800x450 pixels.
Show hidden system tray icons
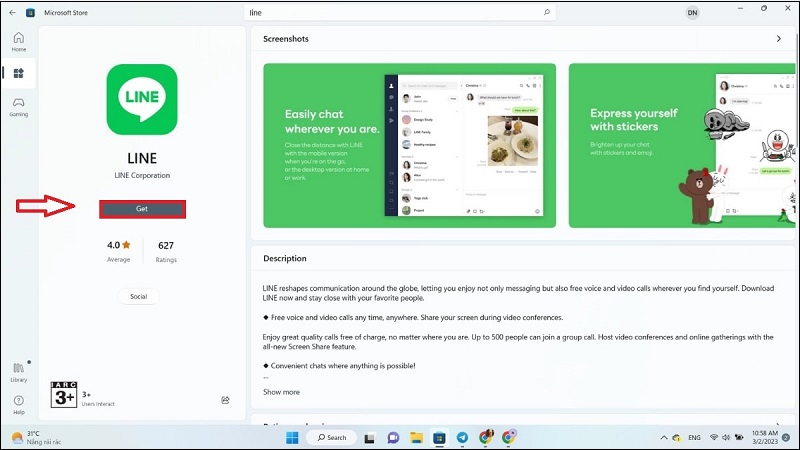coord(664,438)
